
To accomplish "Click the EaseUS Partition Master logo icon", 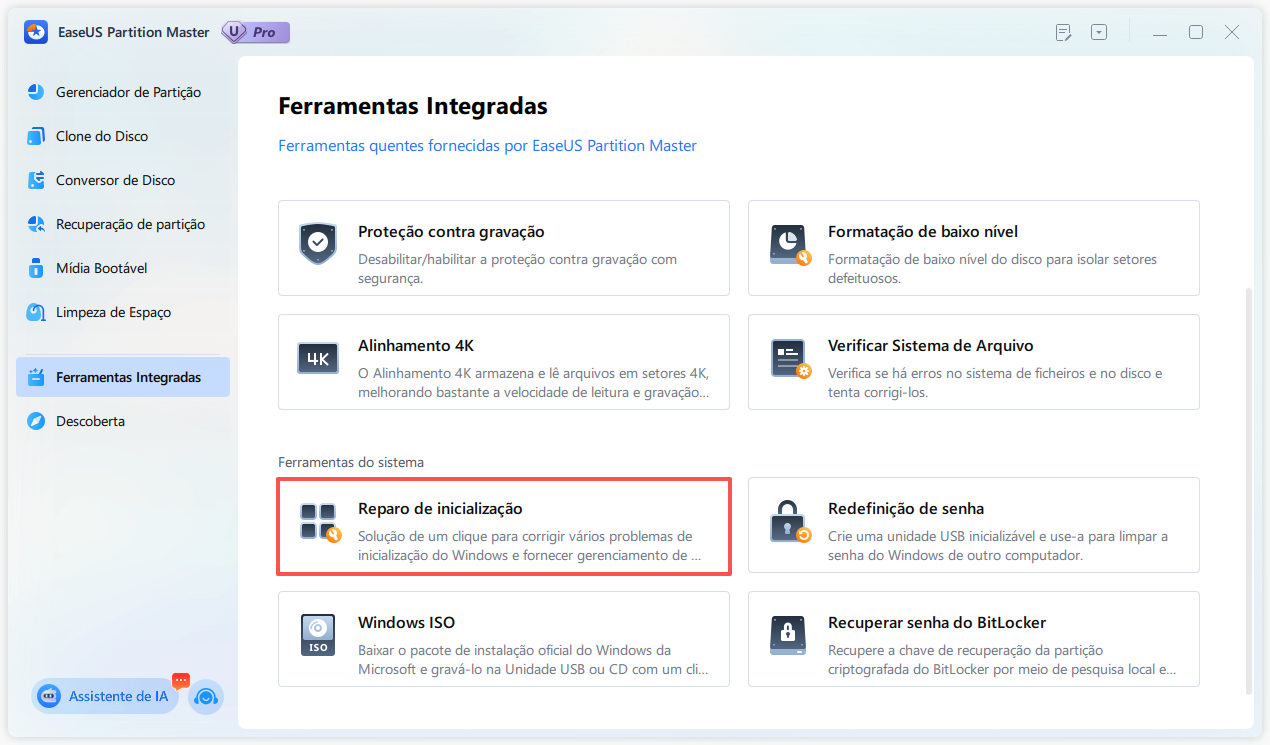I will click(x=36, y=32).
